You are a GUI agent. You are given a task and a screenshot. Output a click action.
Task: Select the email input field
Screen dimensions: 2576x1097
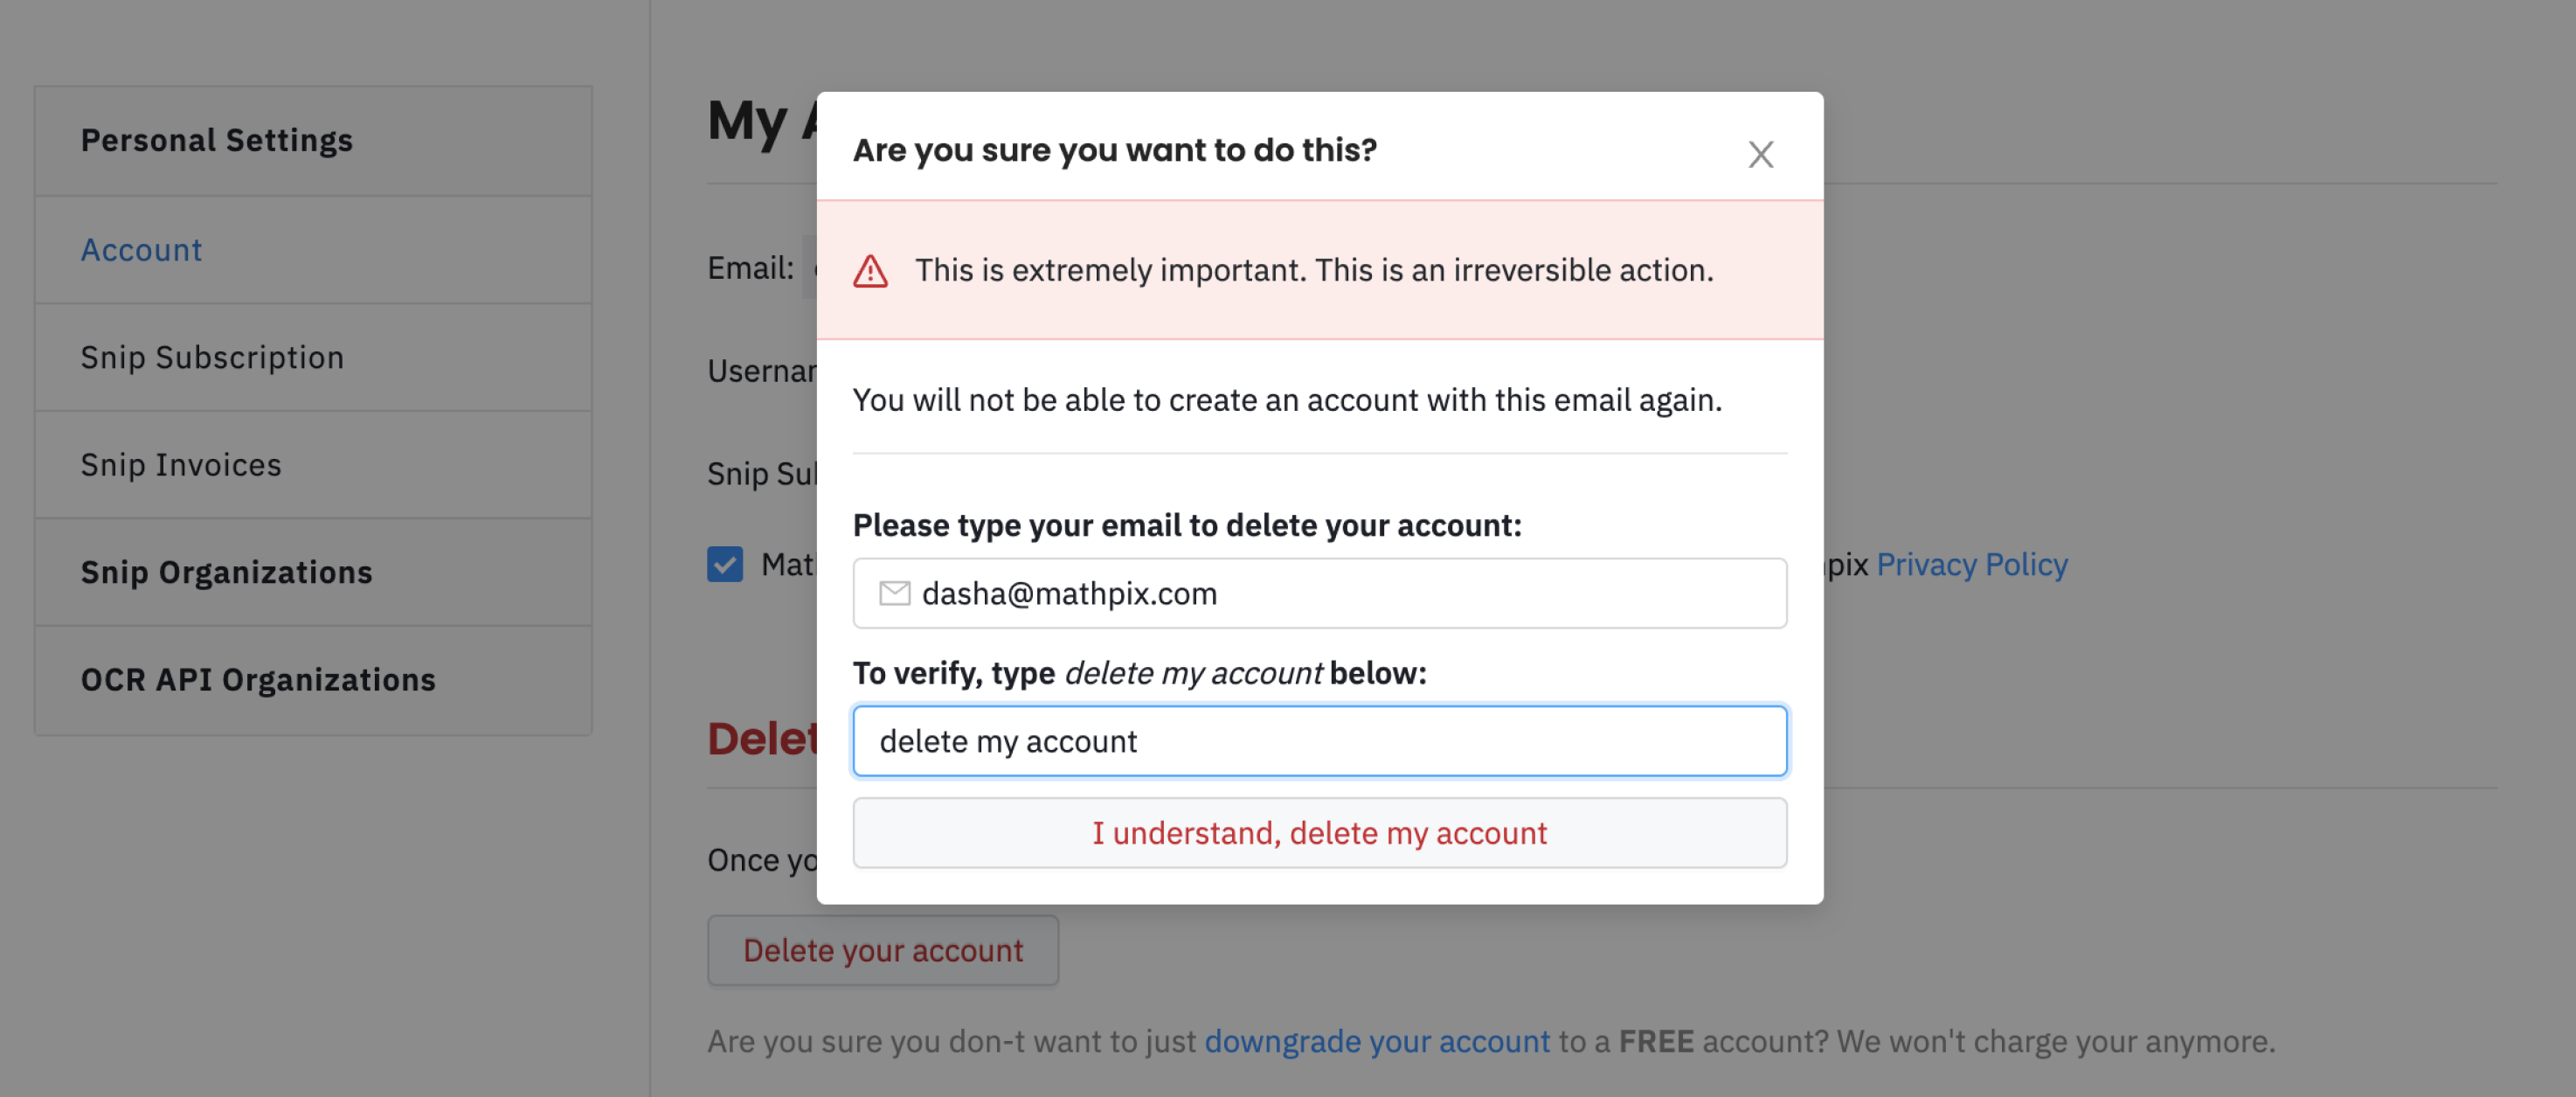click(x=1319, y=593)
